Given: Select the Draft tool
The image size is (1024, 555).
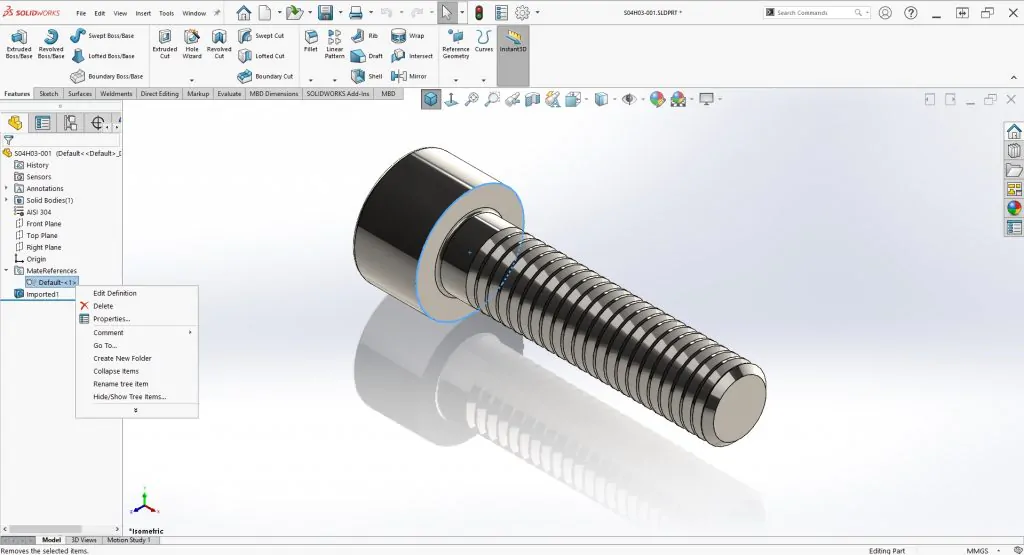Looking at the screenshot, I should [367, 56].
